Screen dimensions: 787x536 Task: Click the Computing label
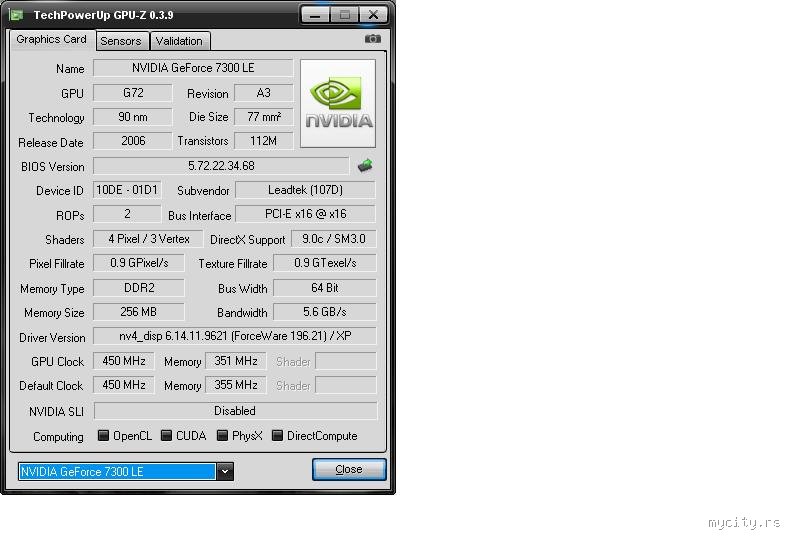[58, 437]
